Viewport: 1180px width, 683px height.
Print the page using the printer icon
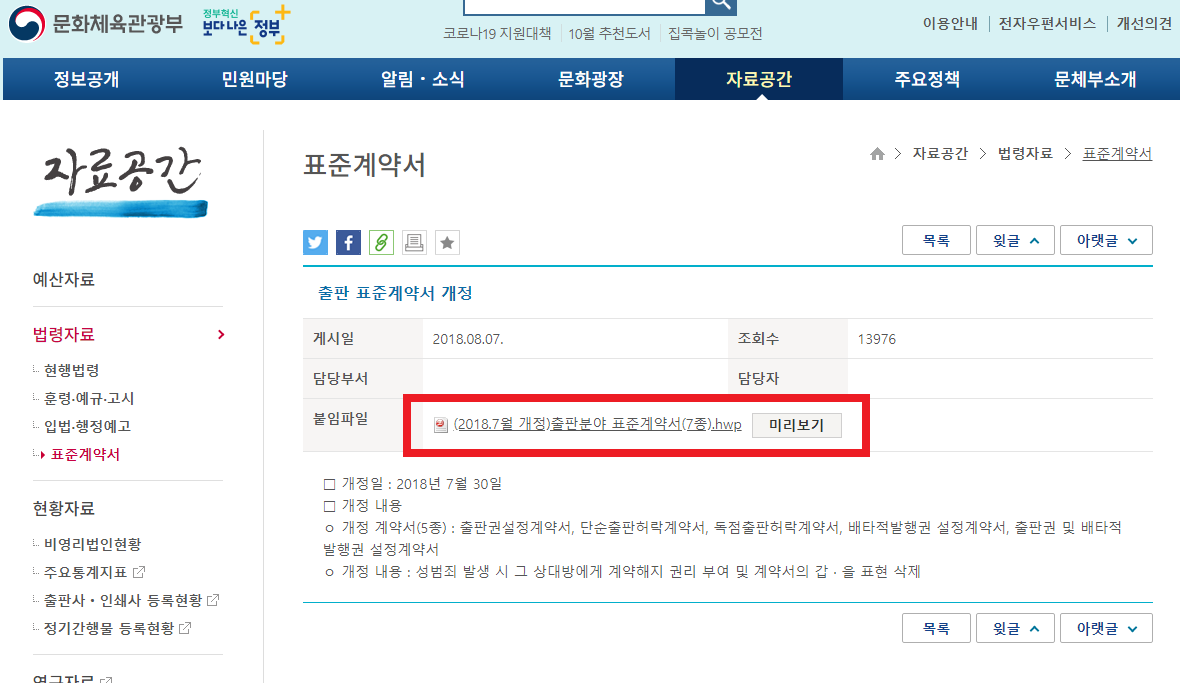(413, 242)
